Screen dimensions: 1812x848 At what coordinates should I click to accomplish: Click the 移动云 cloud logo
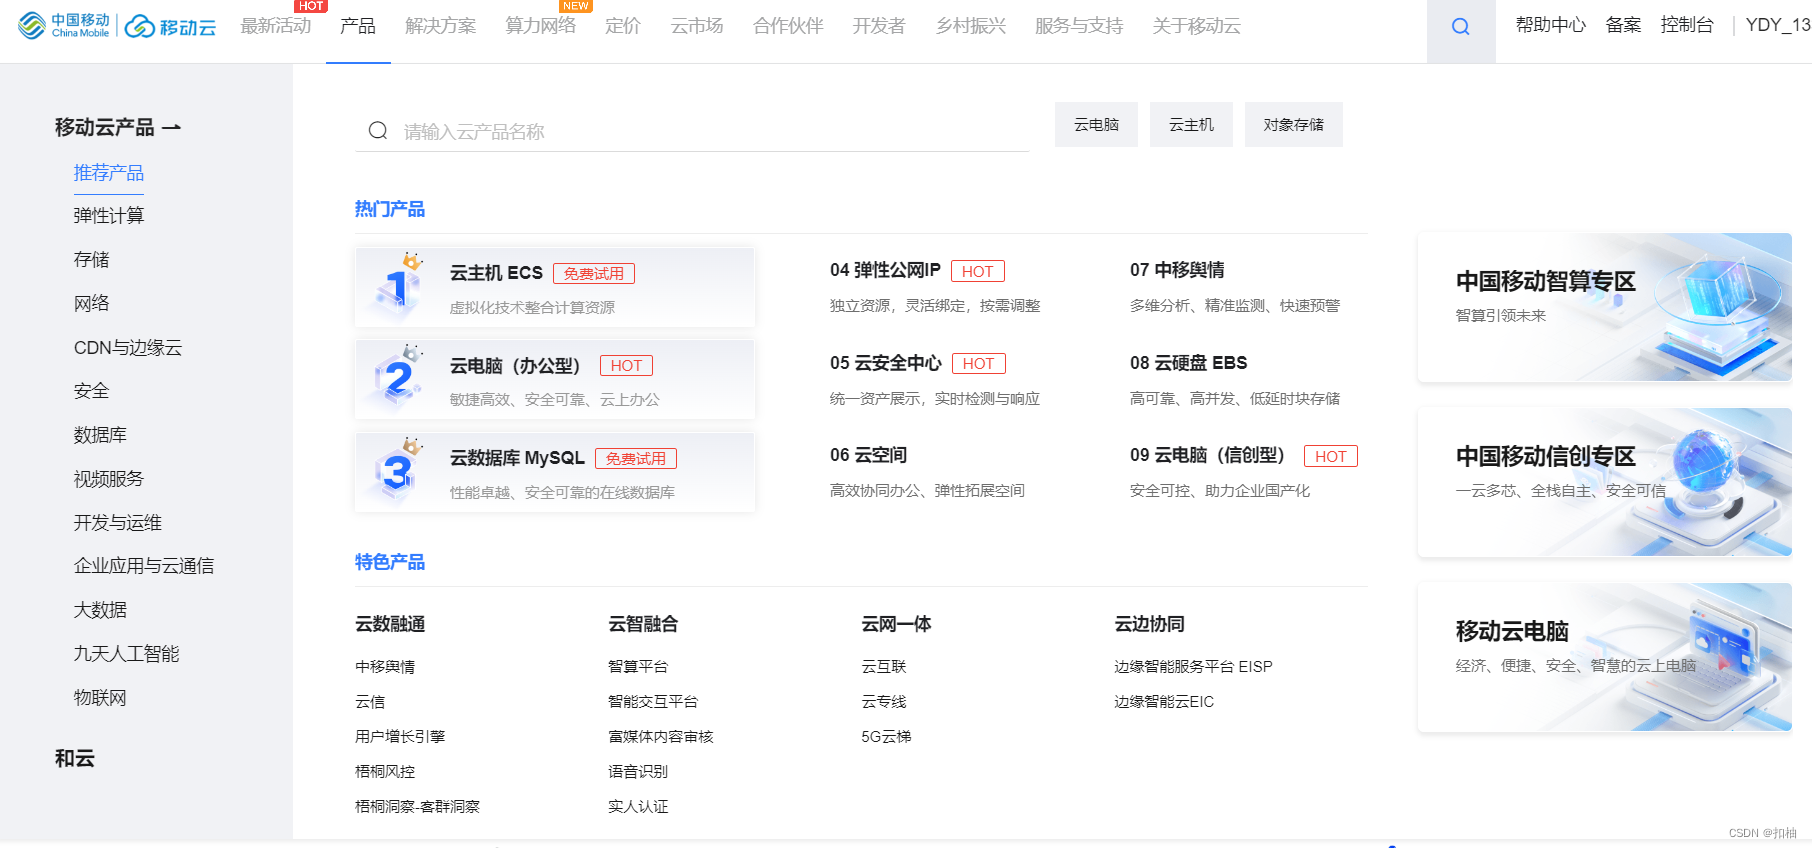coord(171,27)
